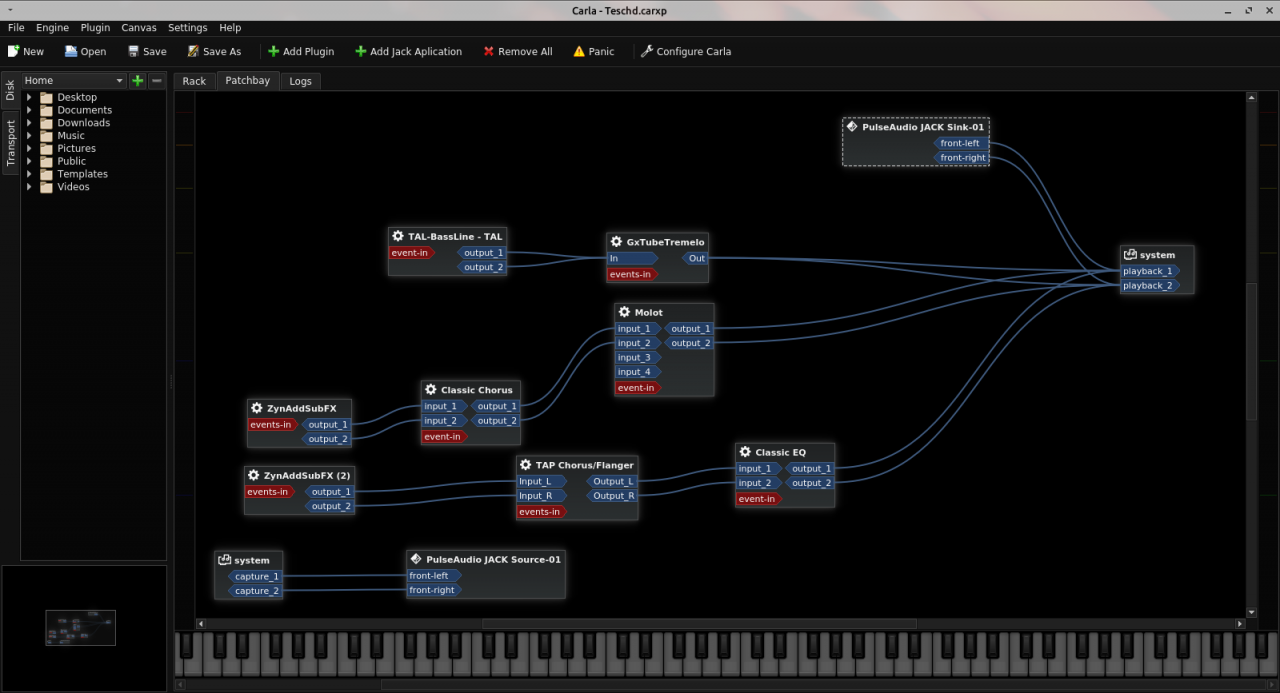
Task: Click the PulseAudio JACK Source-01 node icon
Action: click(416, 559)
